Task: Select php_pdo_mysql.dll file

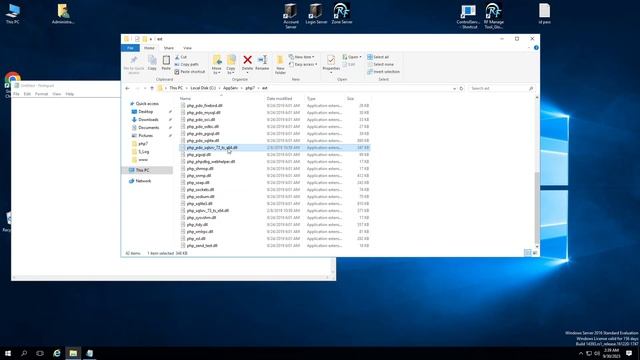Action: [x=204, y=113]
